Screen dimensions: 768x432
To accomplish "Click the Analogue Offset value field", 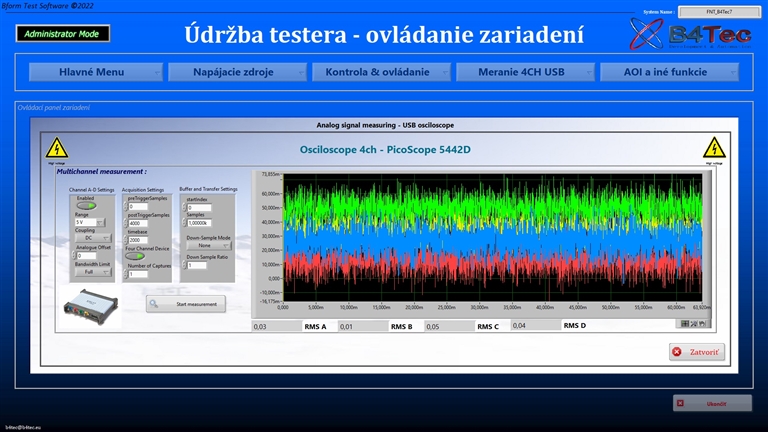I will (x=86, y=256).
